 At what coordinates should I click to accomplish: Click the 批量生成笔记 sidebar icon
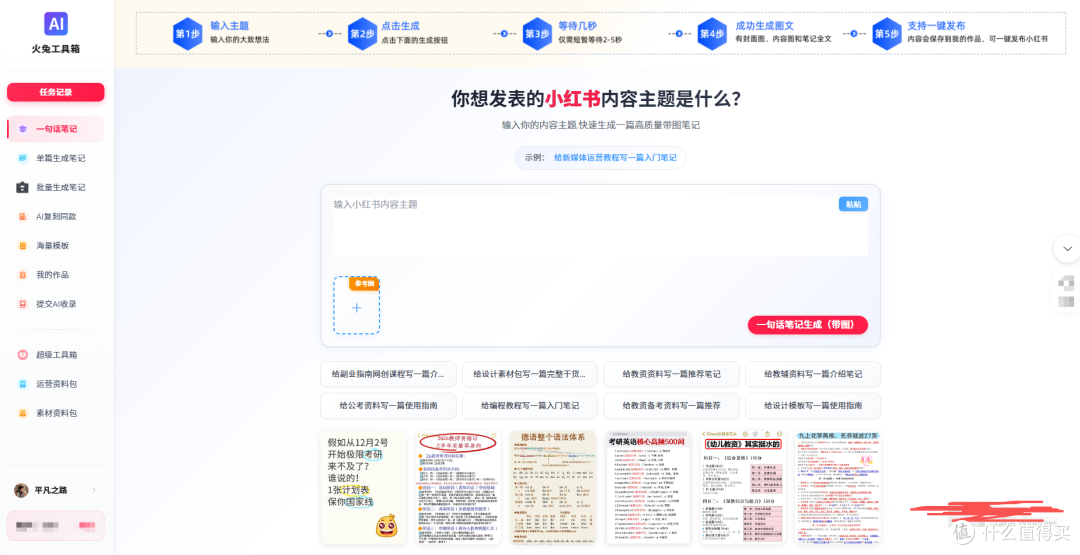[x=23, y=187]
